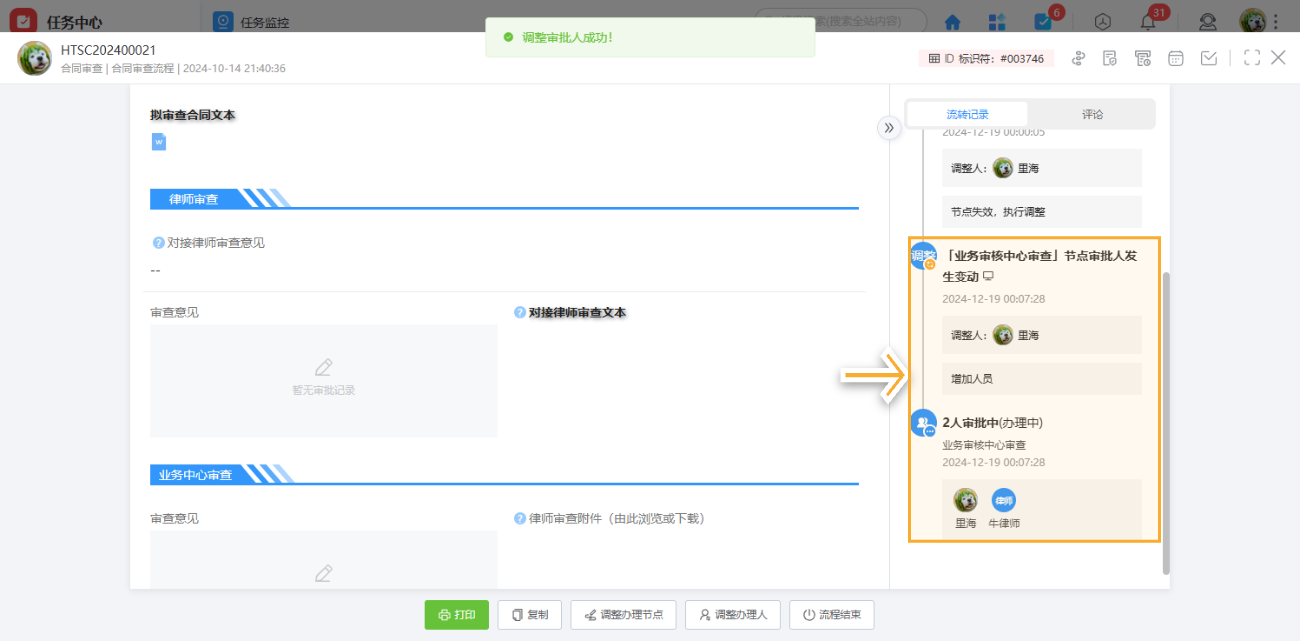Click the 打印 print button
This screenshot has width=1300, height=641.
pos(457,614)
